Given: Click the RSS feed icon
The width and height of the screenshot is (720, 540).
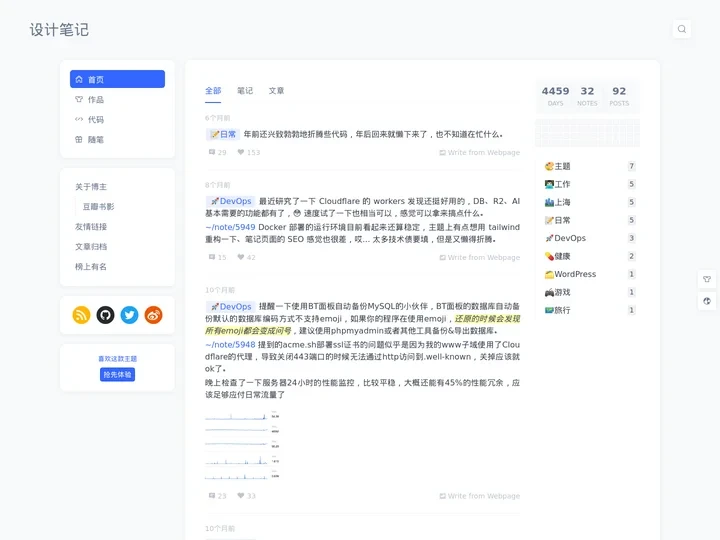Looking at the screenshot, I should coord(81,315).
